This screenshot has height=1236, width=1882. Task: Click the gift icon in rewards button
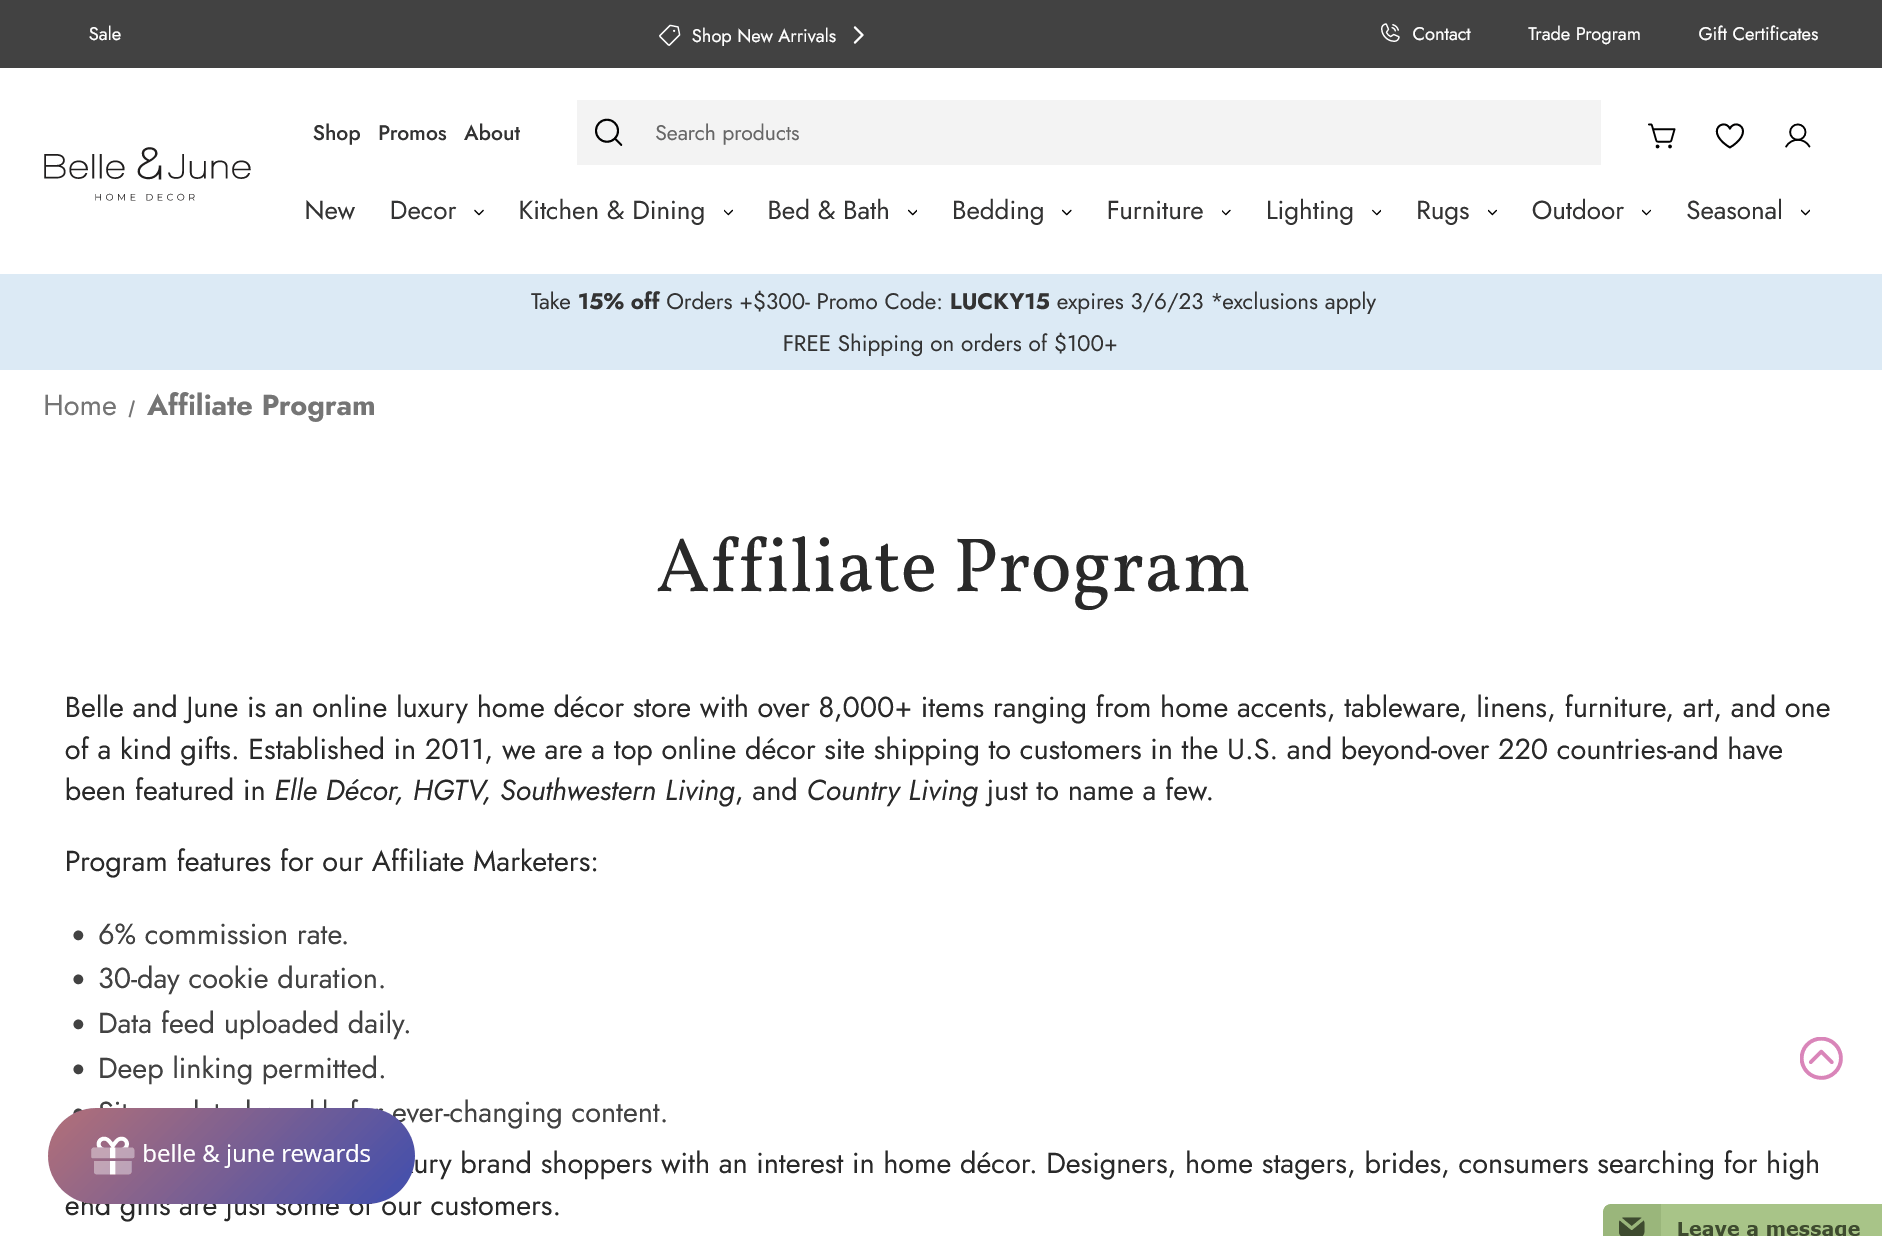tap(112, 1155)
